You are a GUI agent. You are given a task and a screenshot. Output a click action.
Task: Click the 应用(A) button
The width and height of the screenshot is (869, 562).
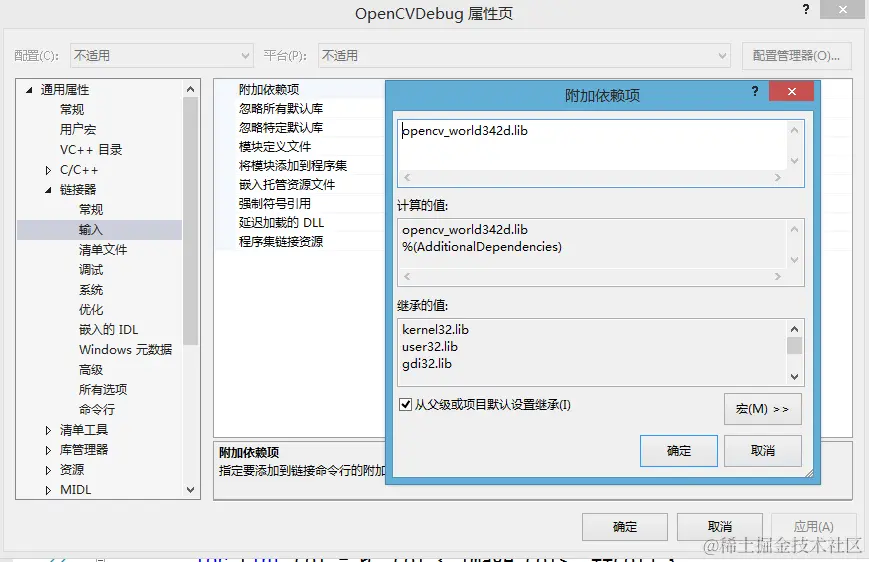pos(813,527)
